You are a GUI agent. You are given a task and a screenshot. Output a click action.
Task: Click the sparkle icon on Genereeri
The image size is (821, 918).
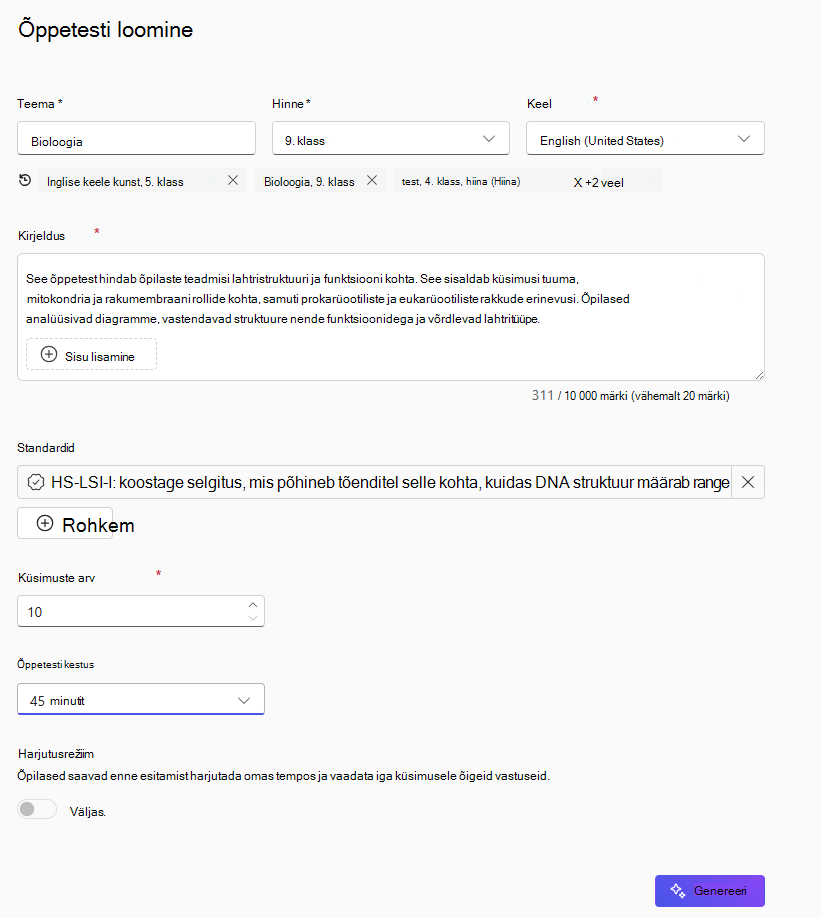(x=678, y=890)
